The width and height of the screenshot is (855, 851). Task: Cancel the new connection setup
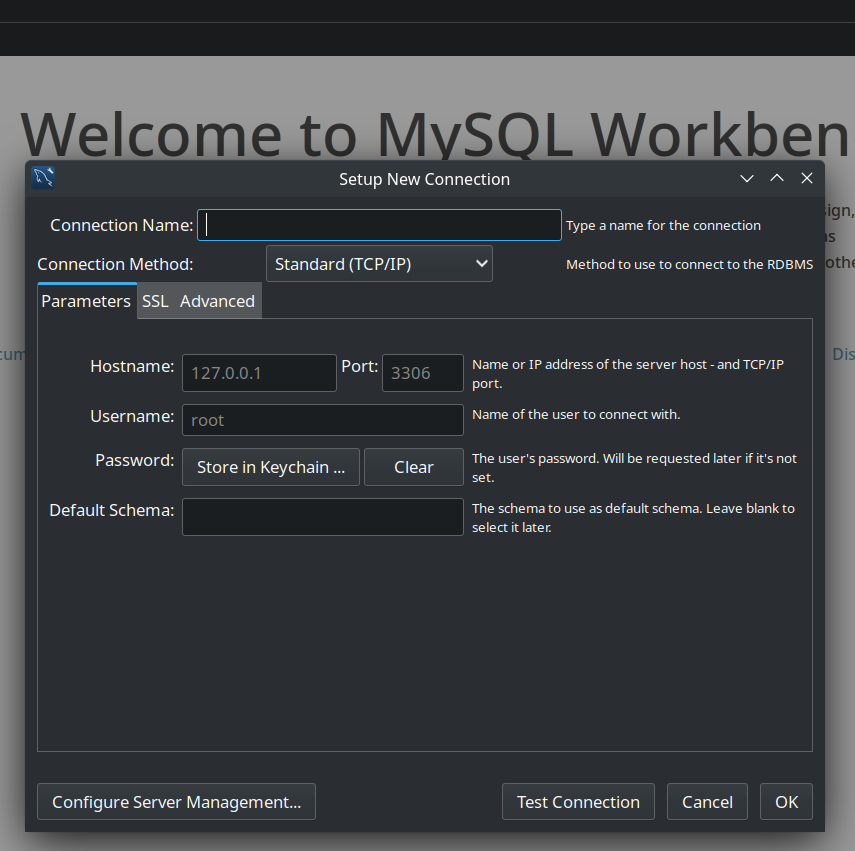point(707,802)
